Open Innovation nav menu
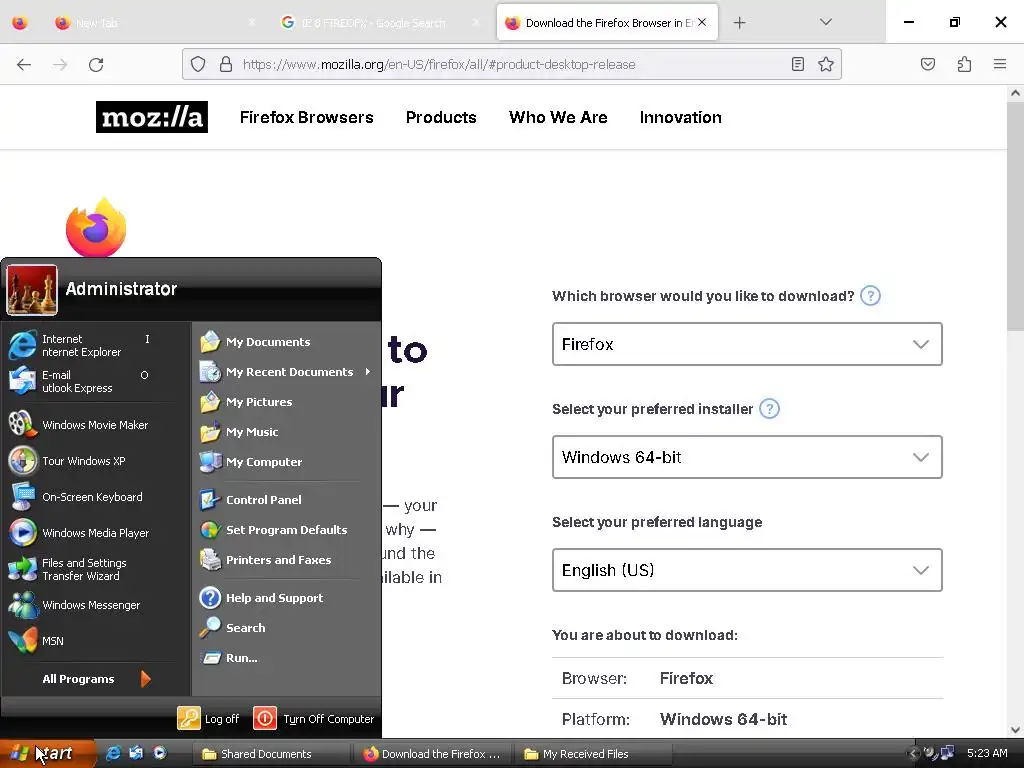Viewport: 1024px width, 768px height. click(680, 118)
